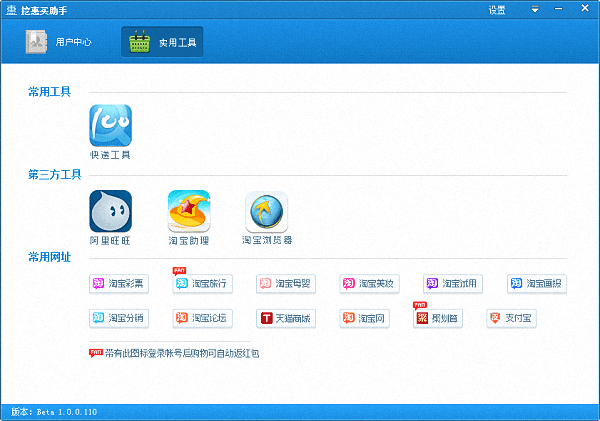This screenshot has width=600, height=421.
Task: Launch 阿里旺旺 from third-party tools
Action: pos(110,211)
